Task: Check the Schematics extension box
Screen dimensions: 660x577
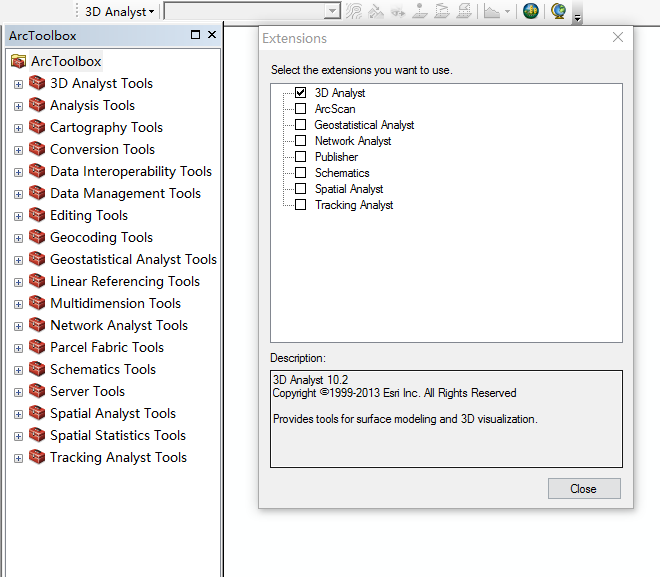Action: tap(301, 173)
